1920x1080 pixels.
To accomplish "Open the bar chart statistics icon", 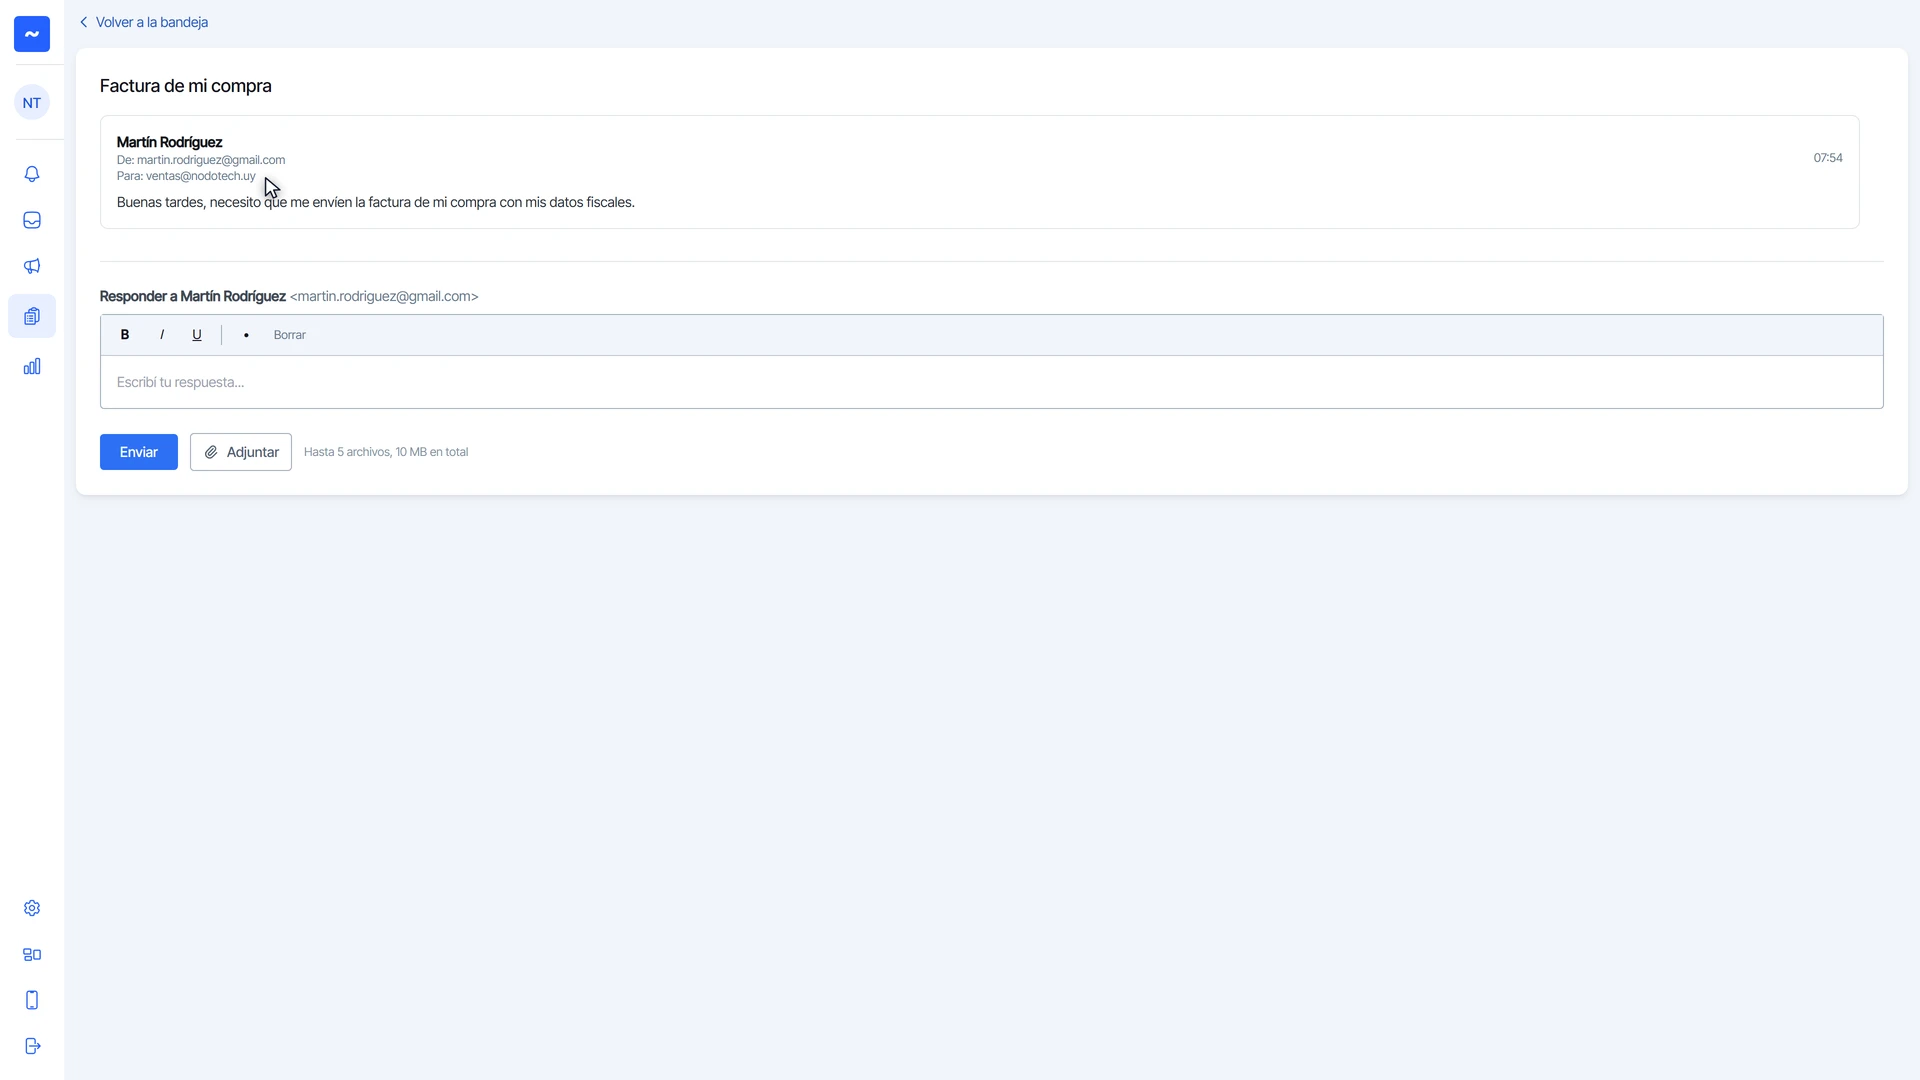I will point(32,366).
